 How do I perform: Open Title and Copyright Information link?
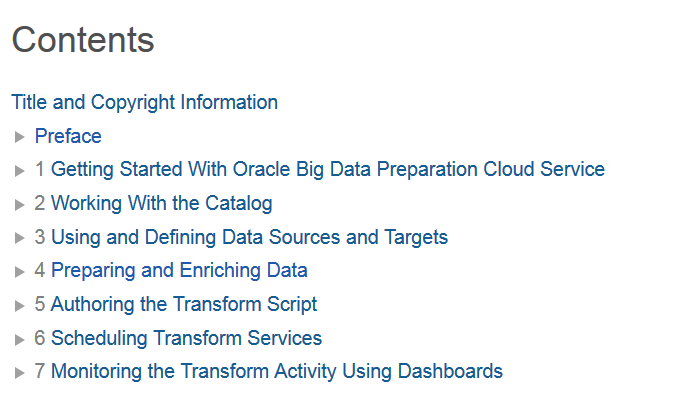click(144, 102)
